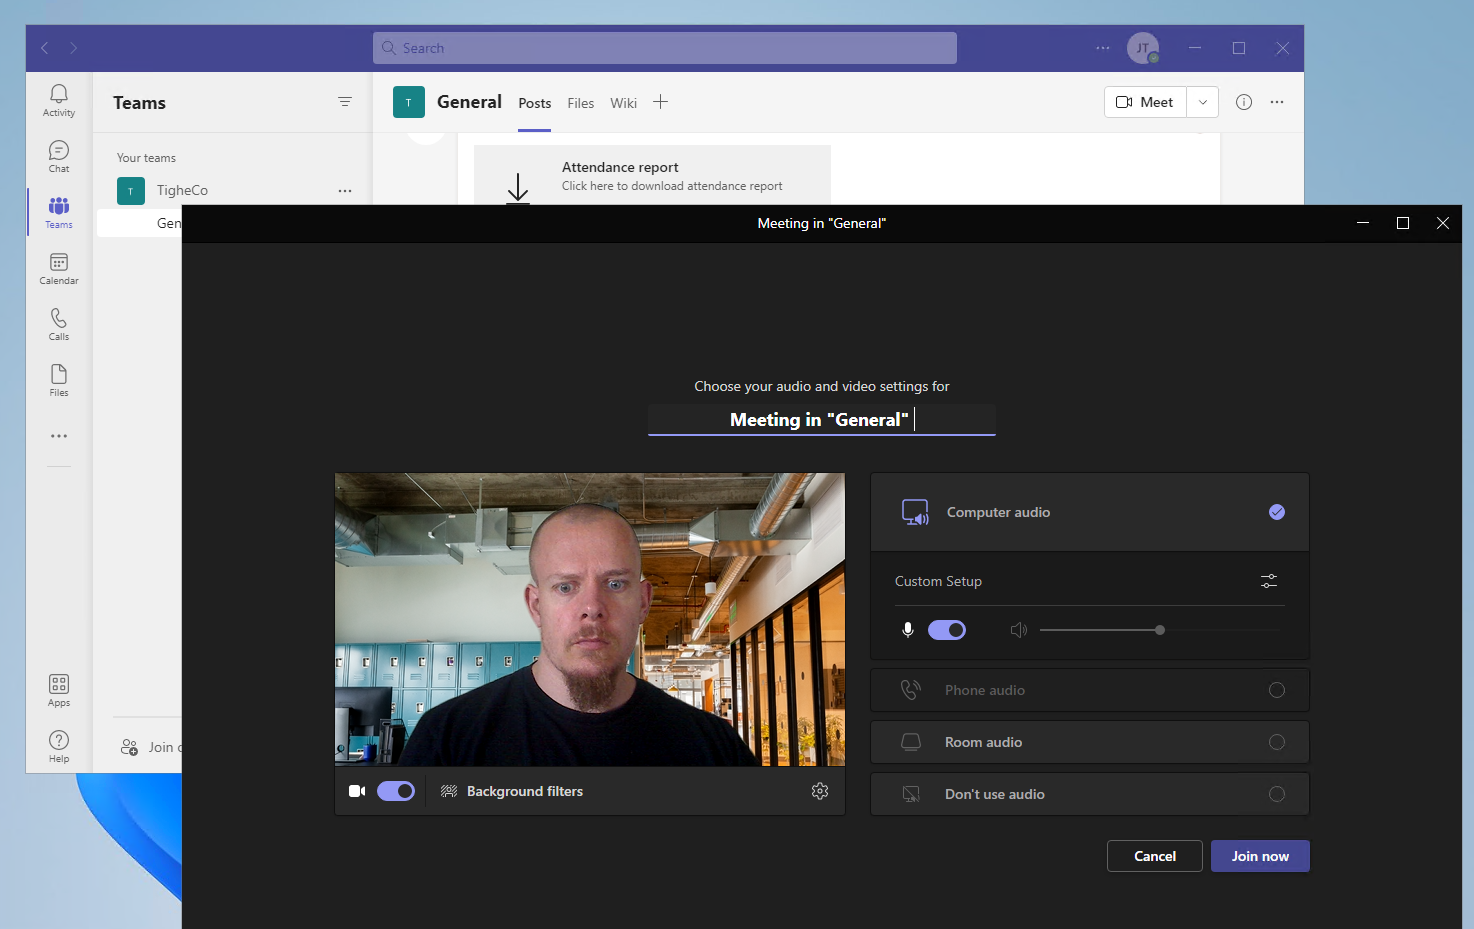
Task: Open the Activity feed
Action: 59,99
